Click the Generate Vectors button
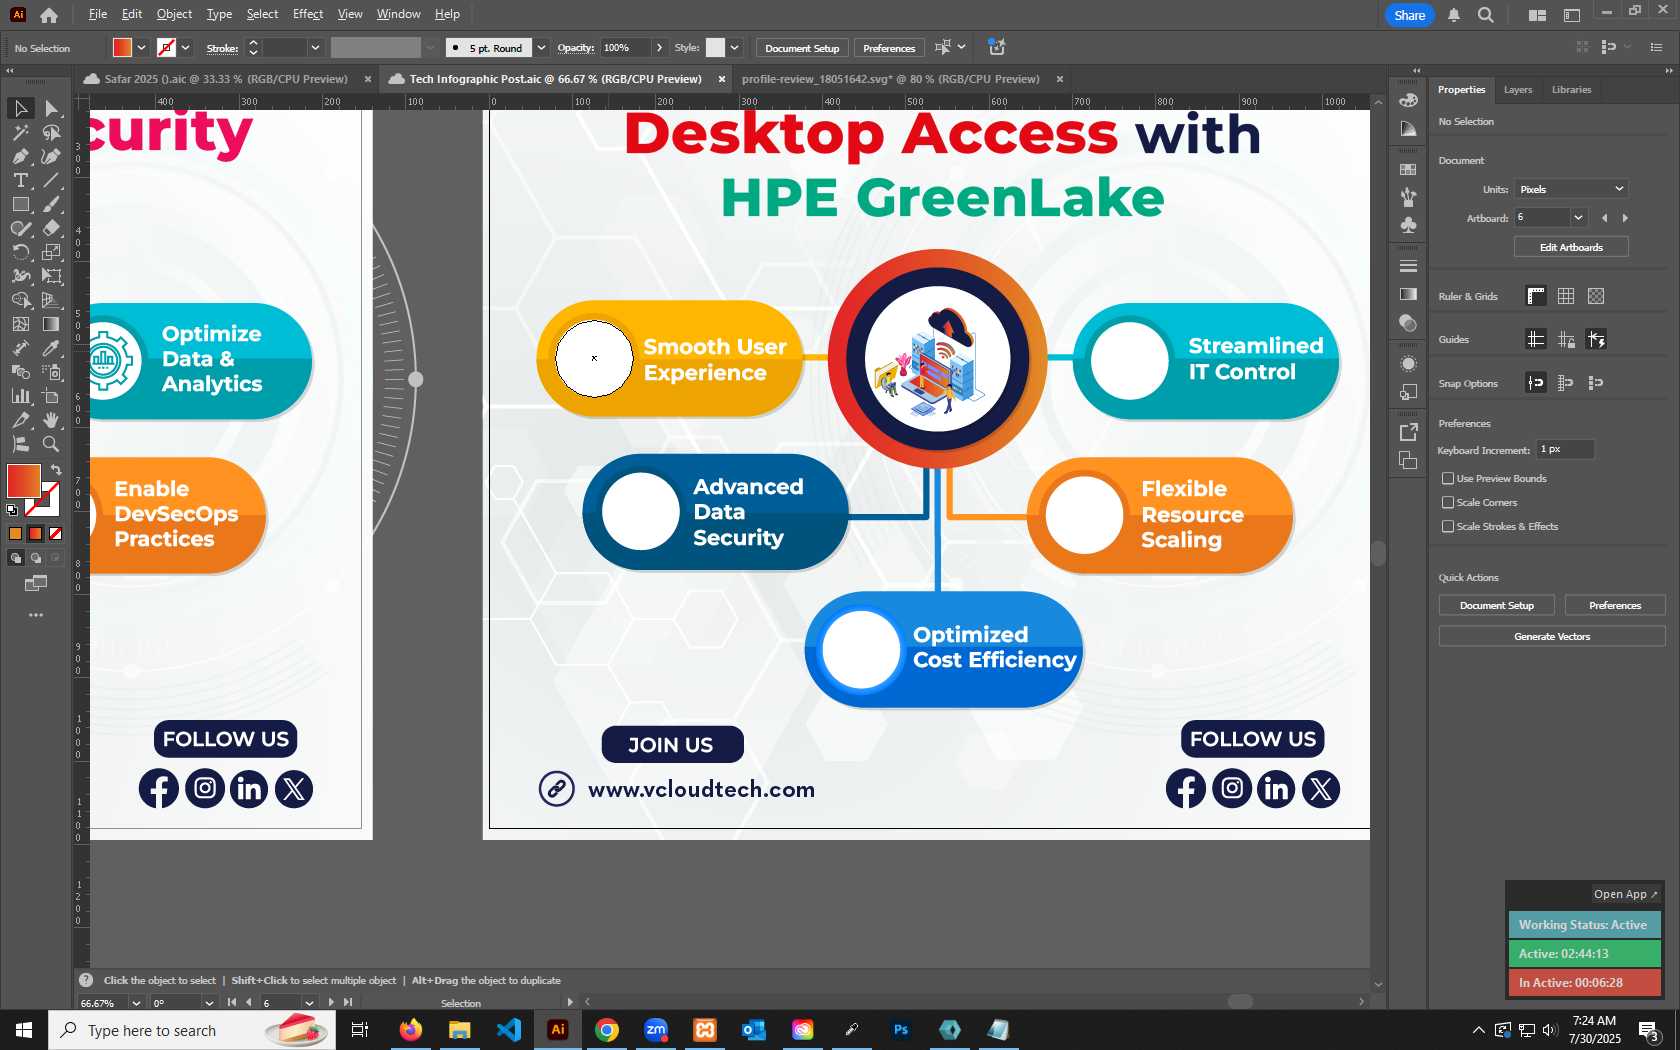Image resolution: width=1680 pixels, height=1050 pixels. pos(1552,636)
